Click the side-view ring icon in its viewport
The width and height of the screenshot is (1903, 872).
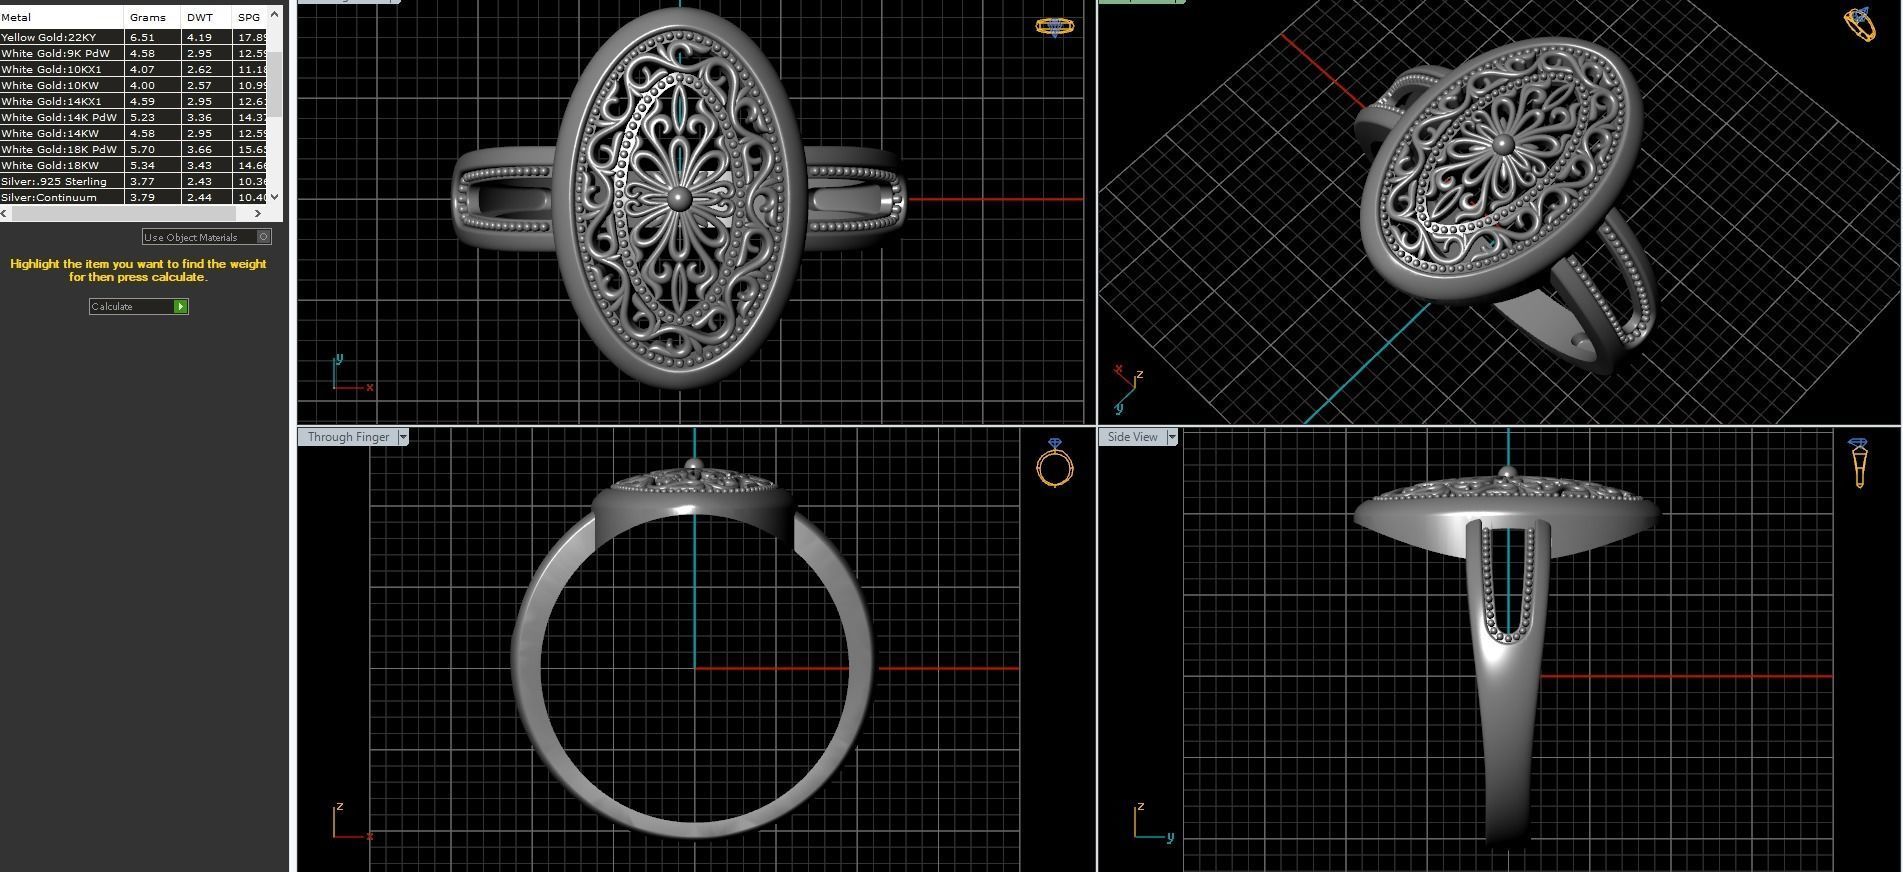1859,463
